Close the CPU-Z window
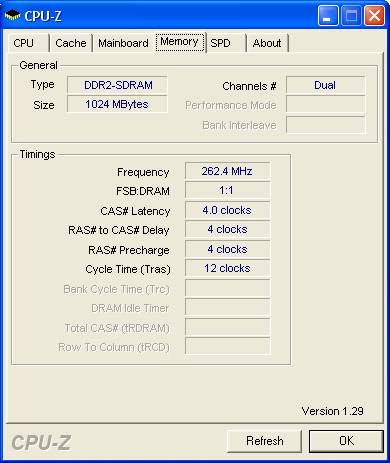Screen dimensions: 390x463 click(x=374, y=15)
